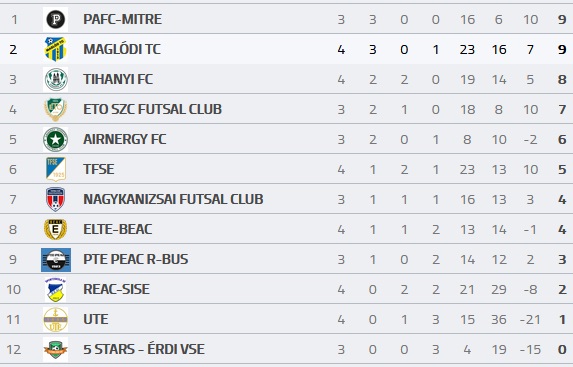Click the Maglódi TC yellow-blue crest
This screenshot has height=367, width=573.
pos(56,49)
